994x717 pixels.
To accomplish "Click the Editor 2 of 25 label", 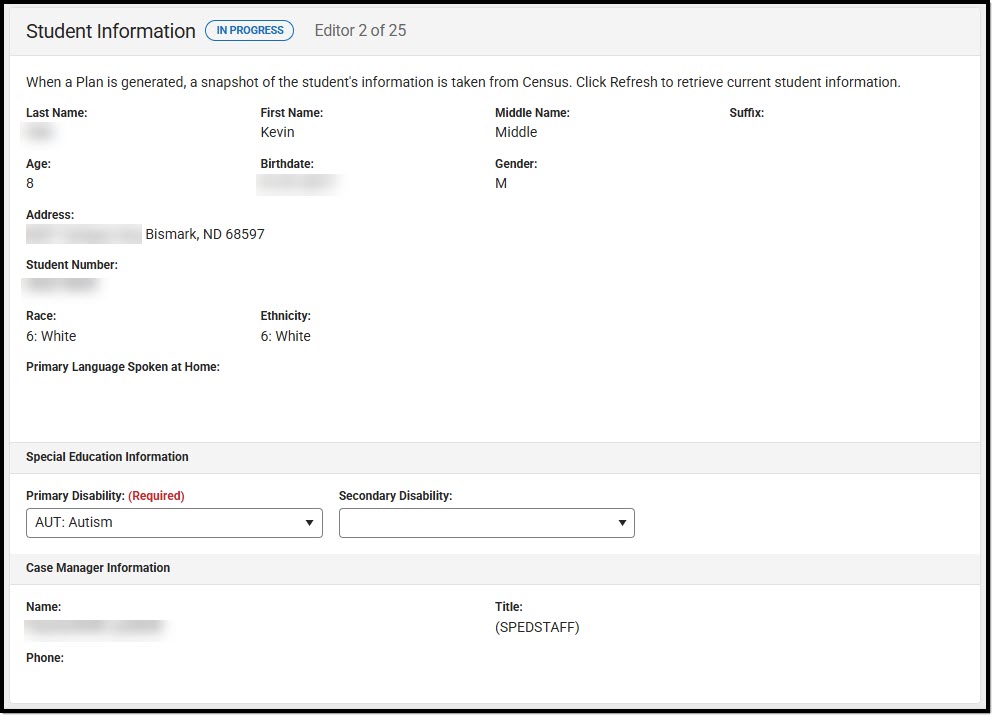I will pyautogui.click(x=360, y=31).
